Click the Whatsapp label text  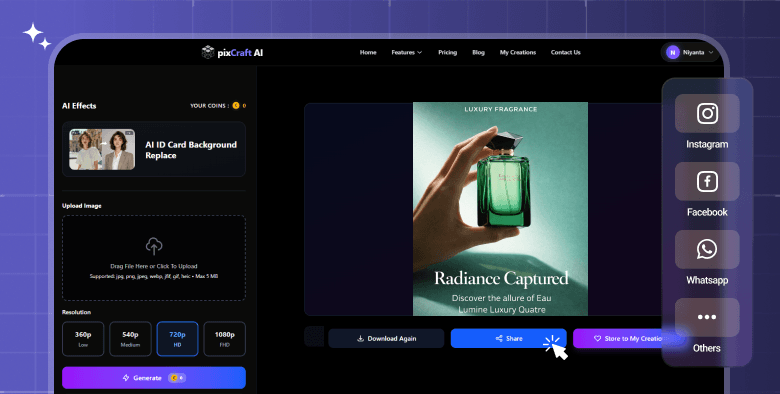pos(707,280)
